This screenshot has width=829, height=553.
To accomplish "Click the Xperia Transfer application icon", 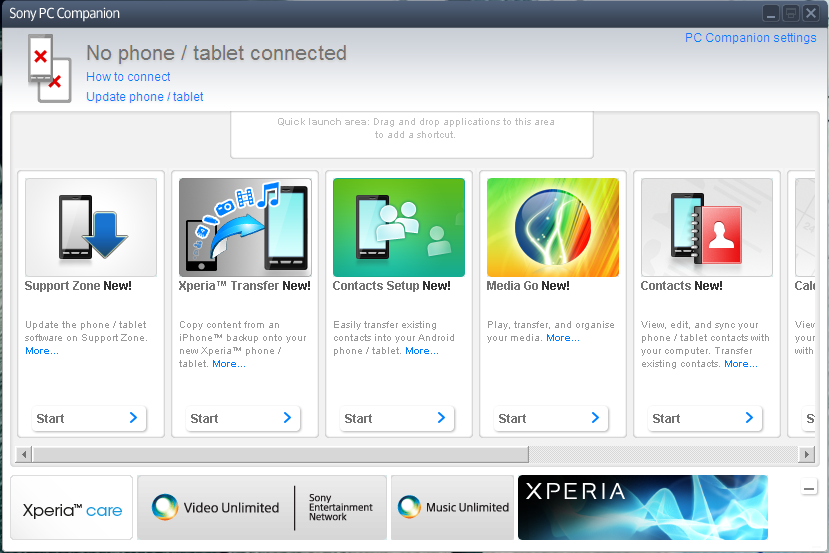I will coord(245,227).
